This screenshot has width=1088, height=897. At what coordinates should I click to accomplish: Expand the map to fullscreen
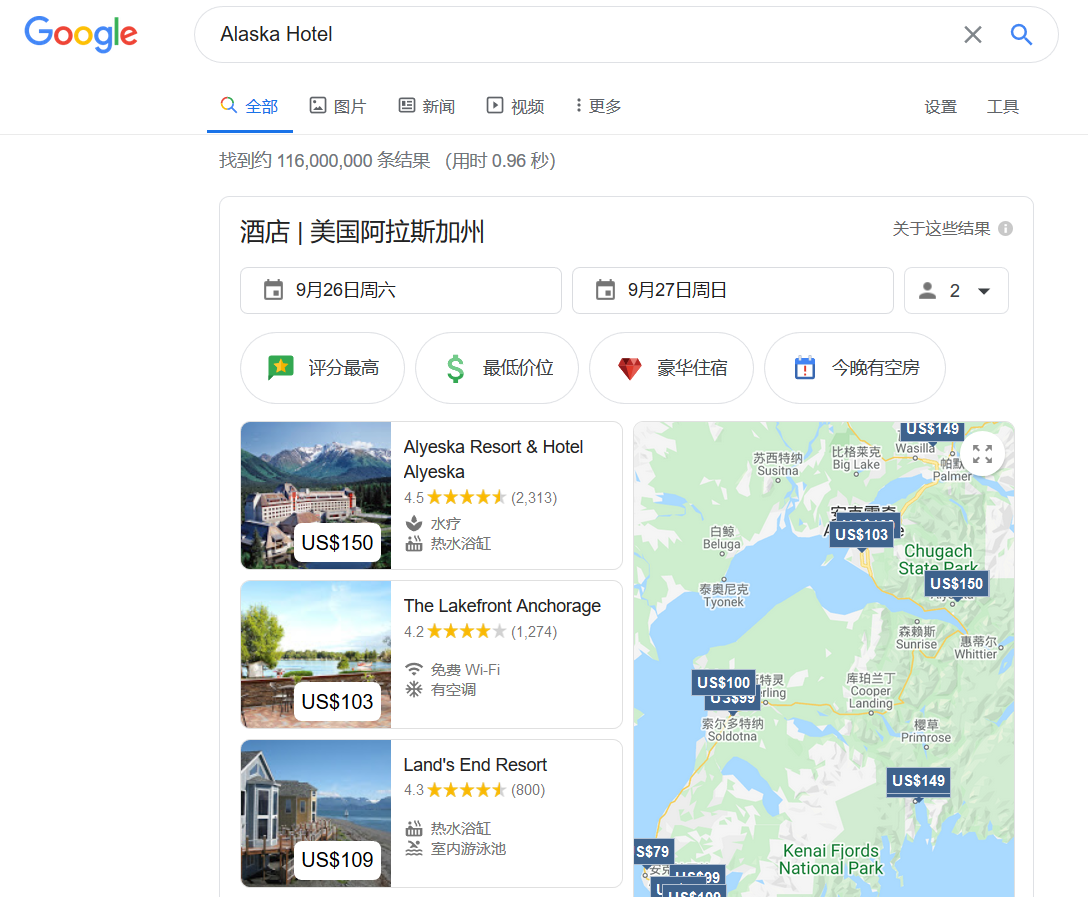coord(982,454)
